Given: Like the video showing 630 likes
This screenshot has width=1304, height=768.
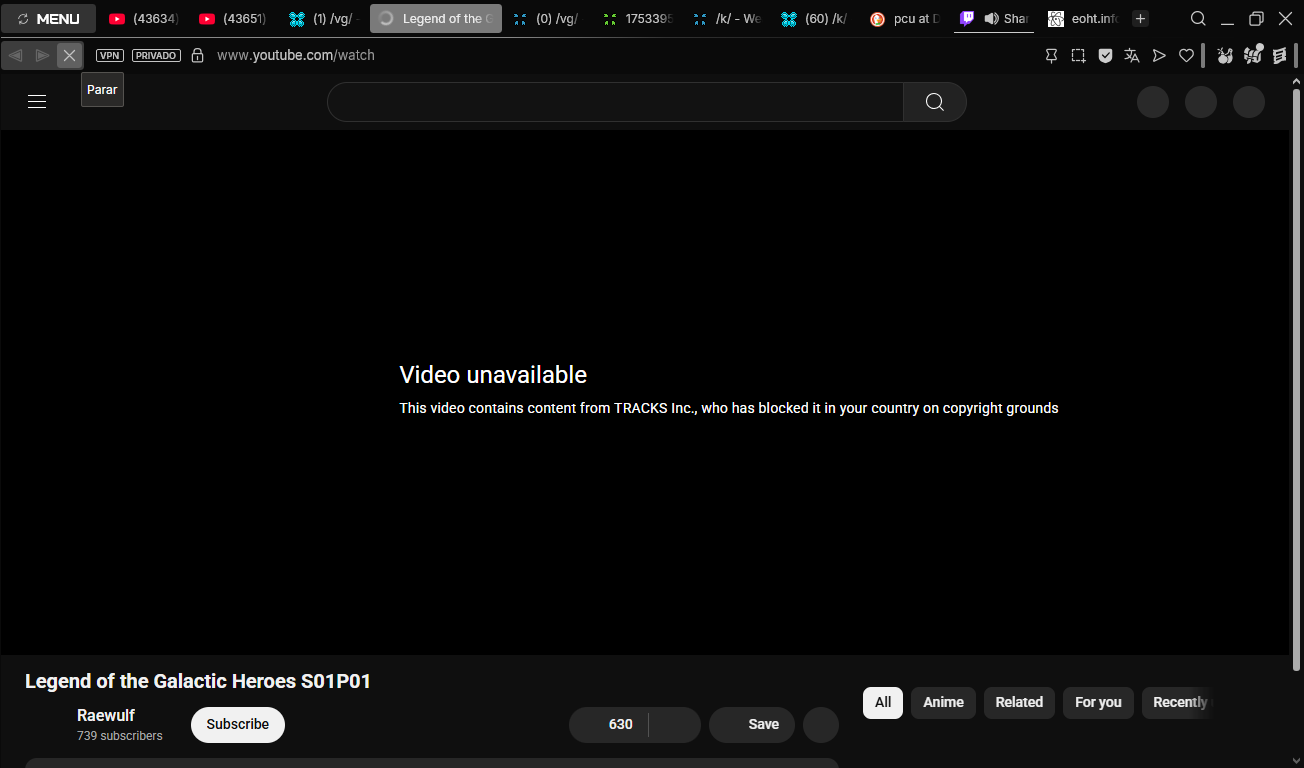Looking at the screenshot, I should pos(609,725).
